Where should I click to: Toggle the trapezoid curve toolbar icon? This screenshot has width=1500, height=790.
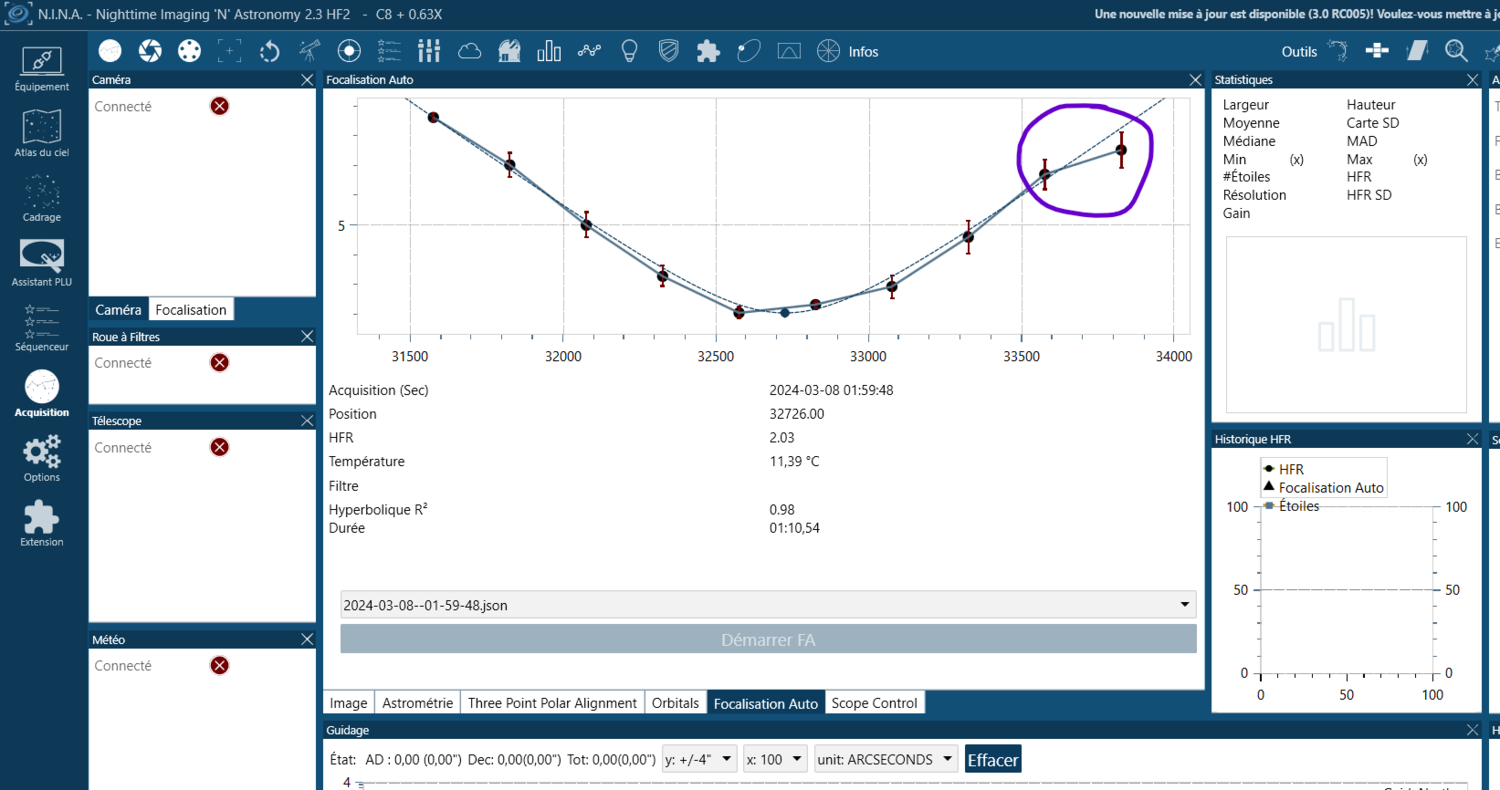point(788,51)
